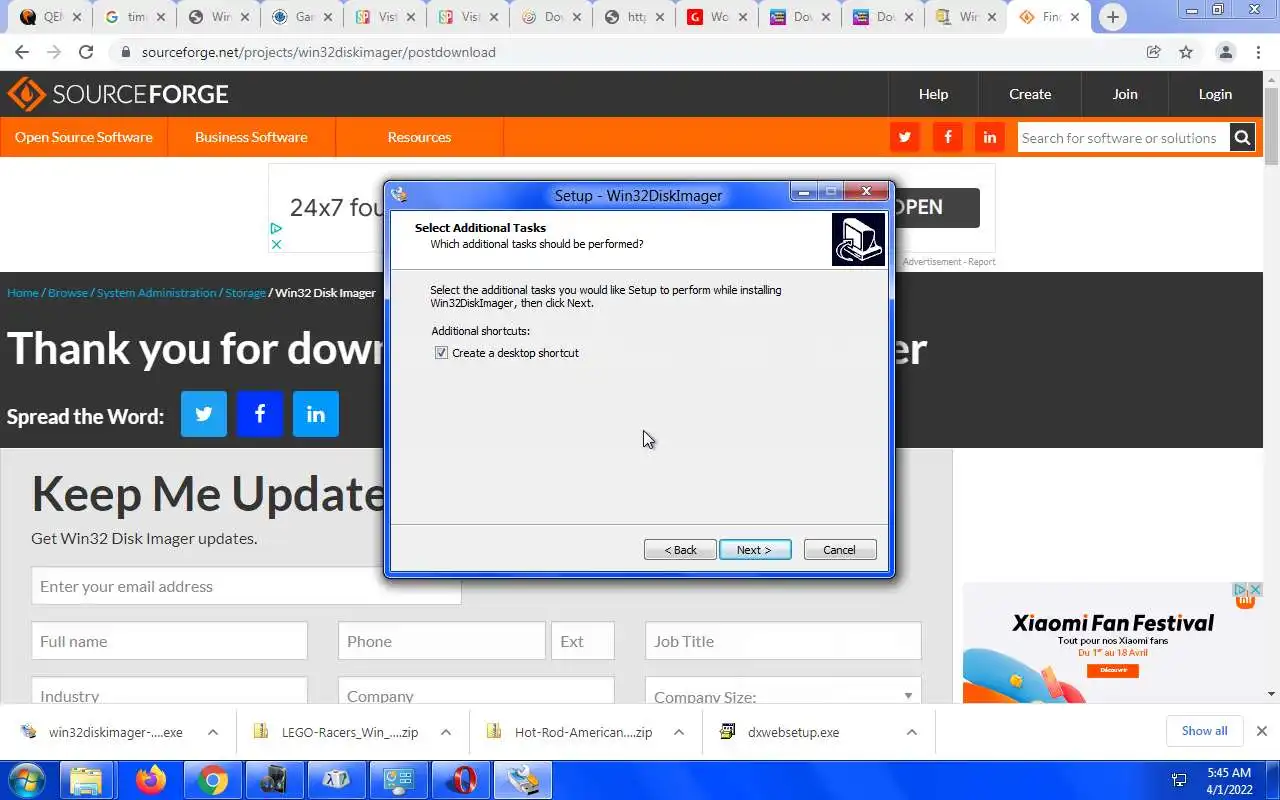Screen dimensions: 1280x800
Task: Open the Storage breadcrumb link
Action: pyautogui.click(x=245, y=293)
